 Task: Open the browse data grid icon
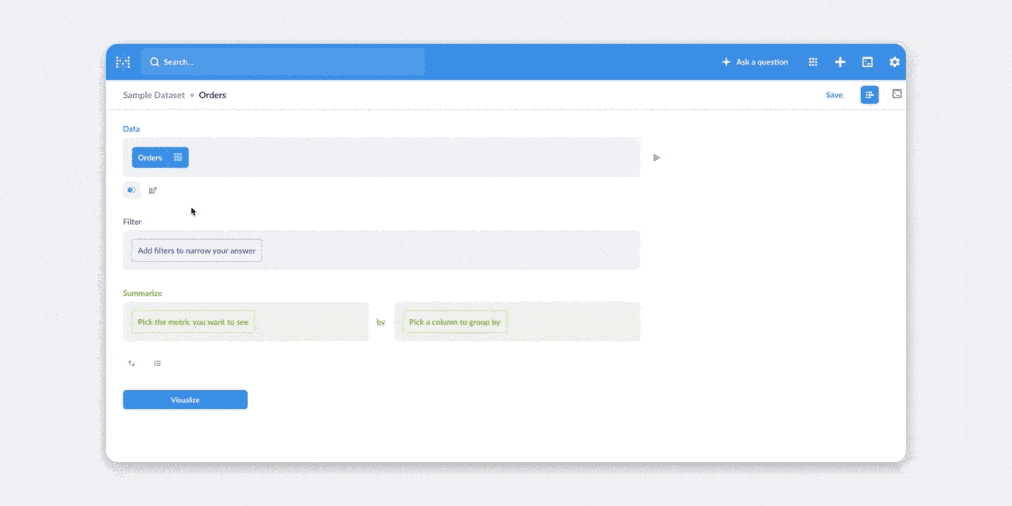[x=813, y=62]
